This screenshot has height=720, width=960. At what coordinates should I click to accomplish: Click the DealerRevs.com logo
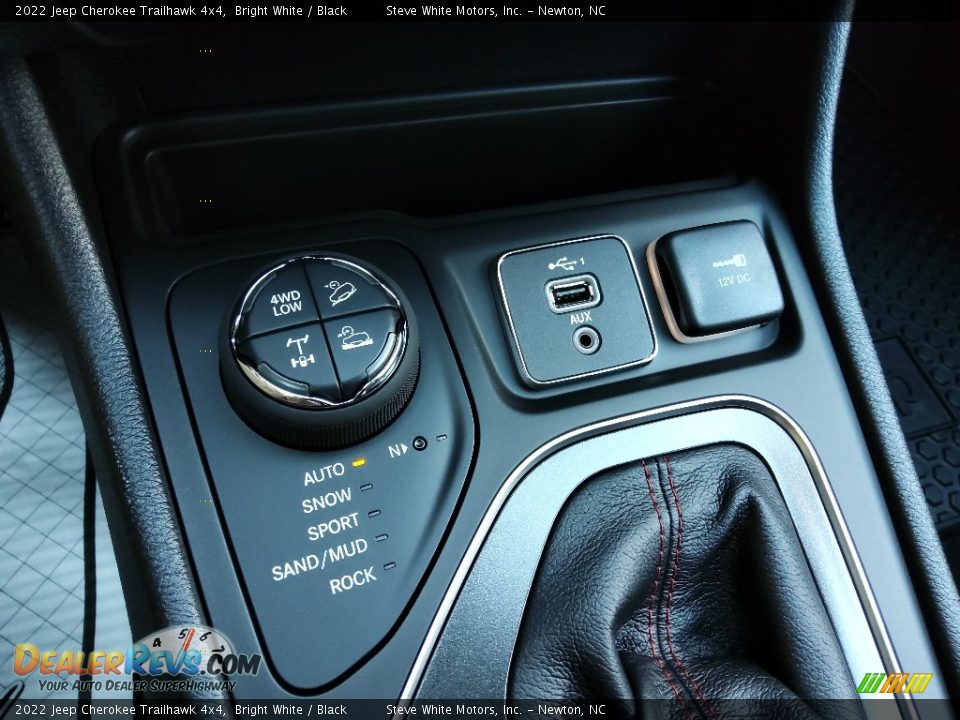pyautogui.click(x=137, y=662)
